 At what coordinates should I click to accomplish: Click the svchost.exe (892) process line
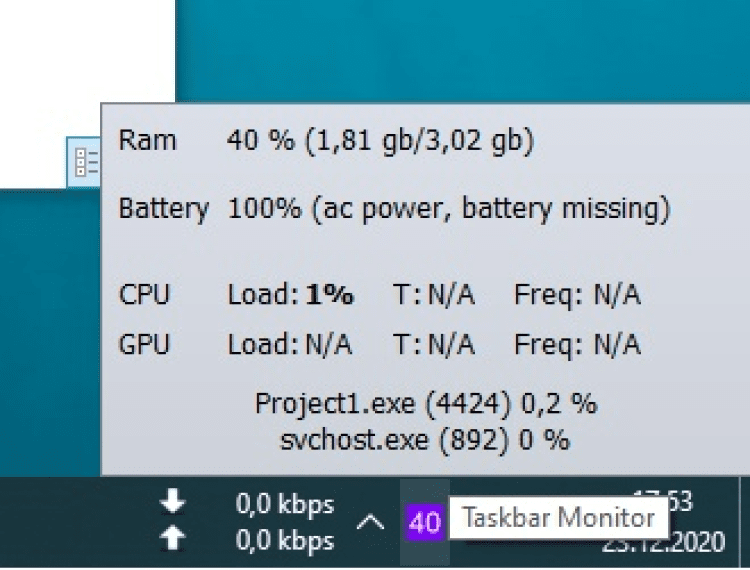point(425,439)
